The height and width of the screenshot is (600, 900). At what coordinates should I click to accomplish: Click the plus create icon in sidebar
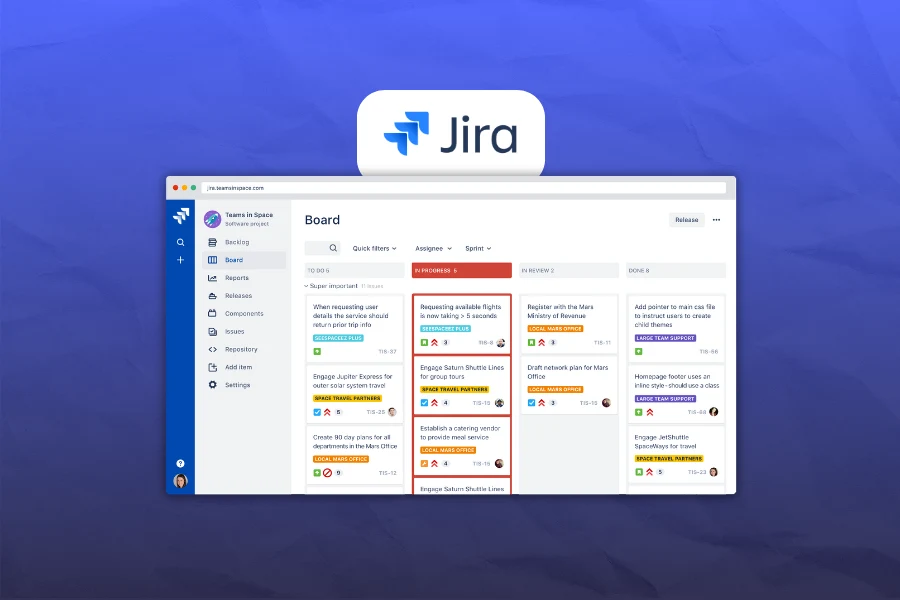180,260
